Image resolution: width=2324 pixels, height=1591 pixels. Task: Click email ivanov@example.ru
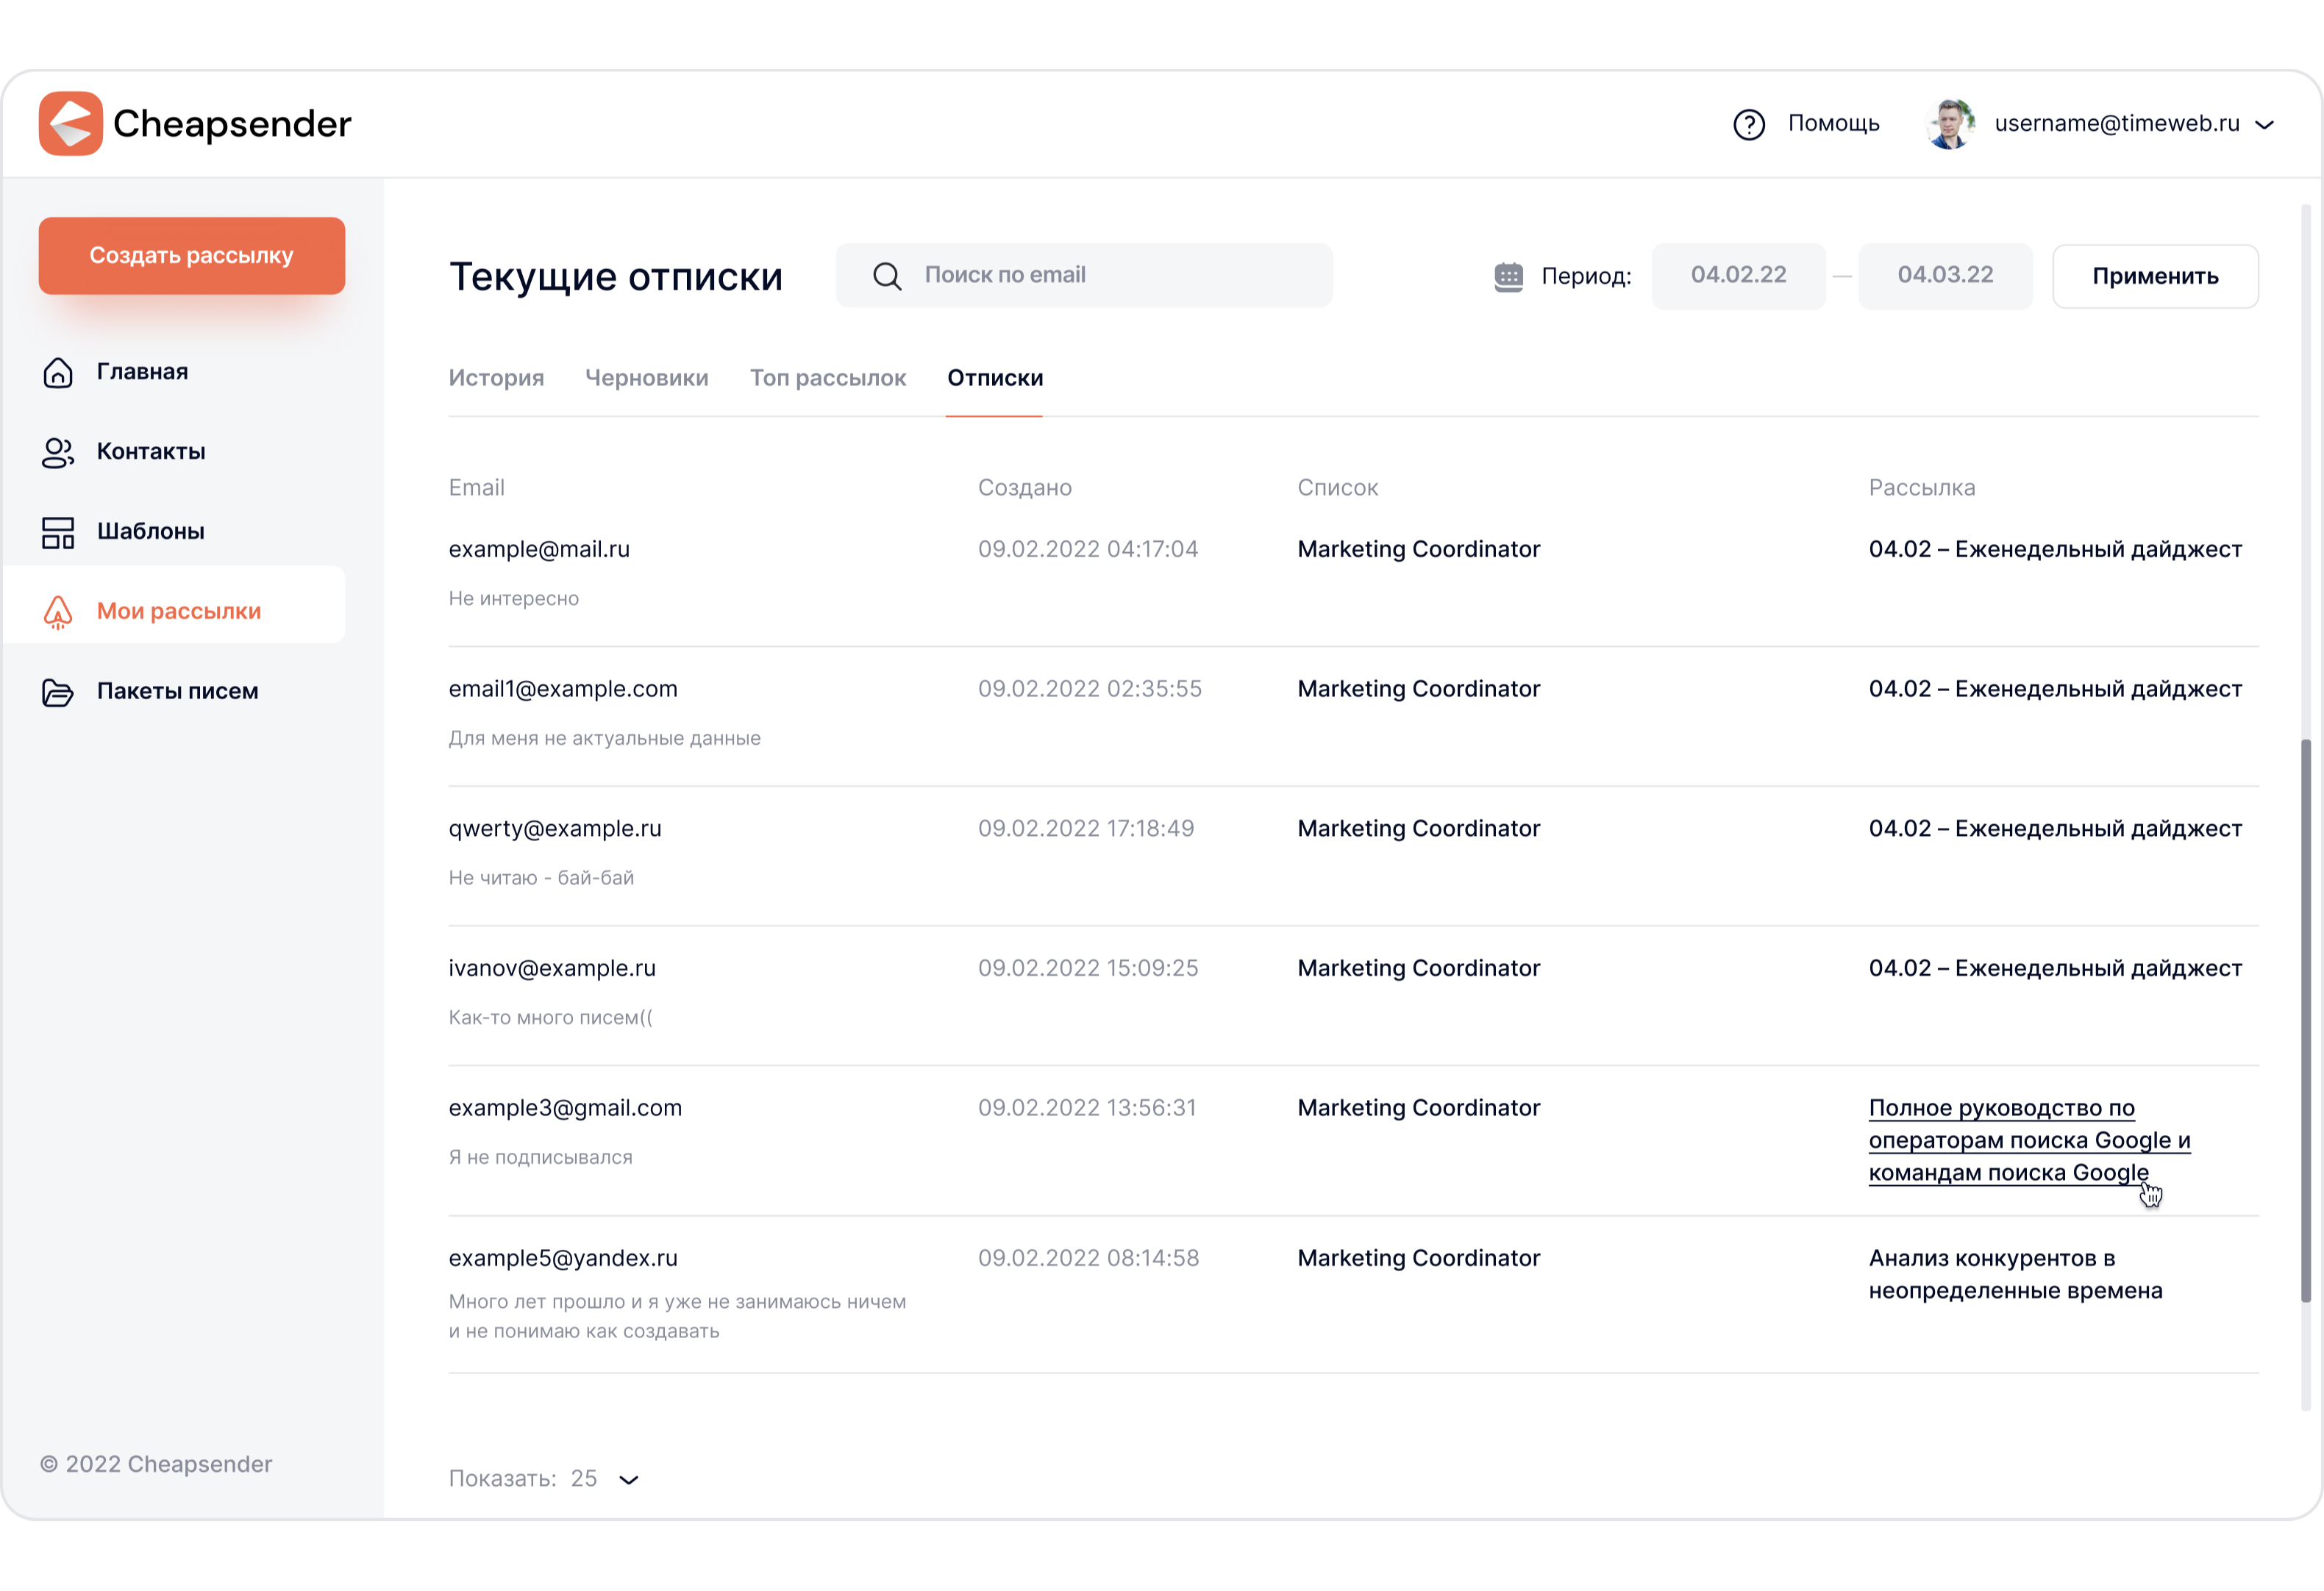pos(552,968)
